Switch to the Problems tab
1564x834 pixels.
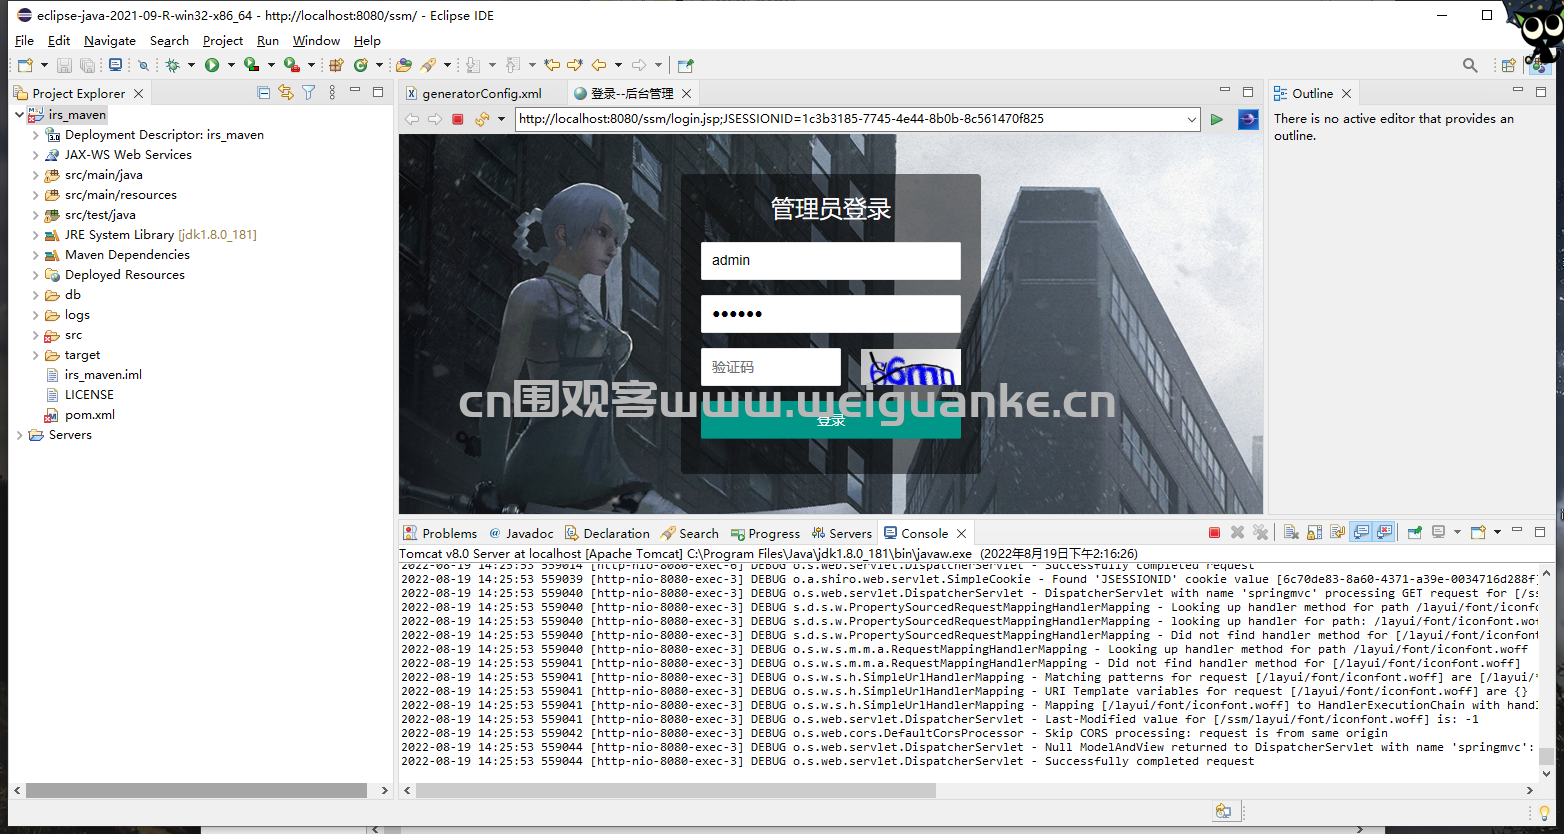click(440, 533)
